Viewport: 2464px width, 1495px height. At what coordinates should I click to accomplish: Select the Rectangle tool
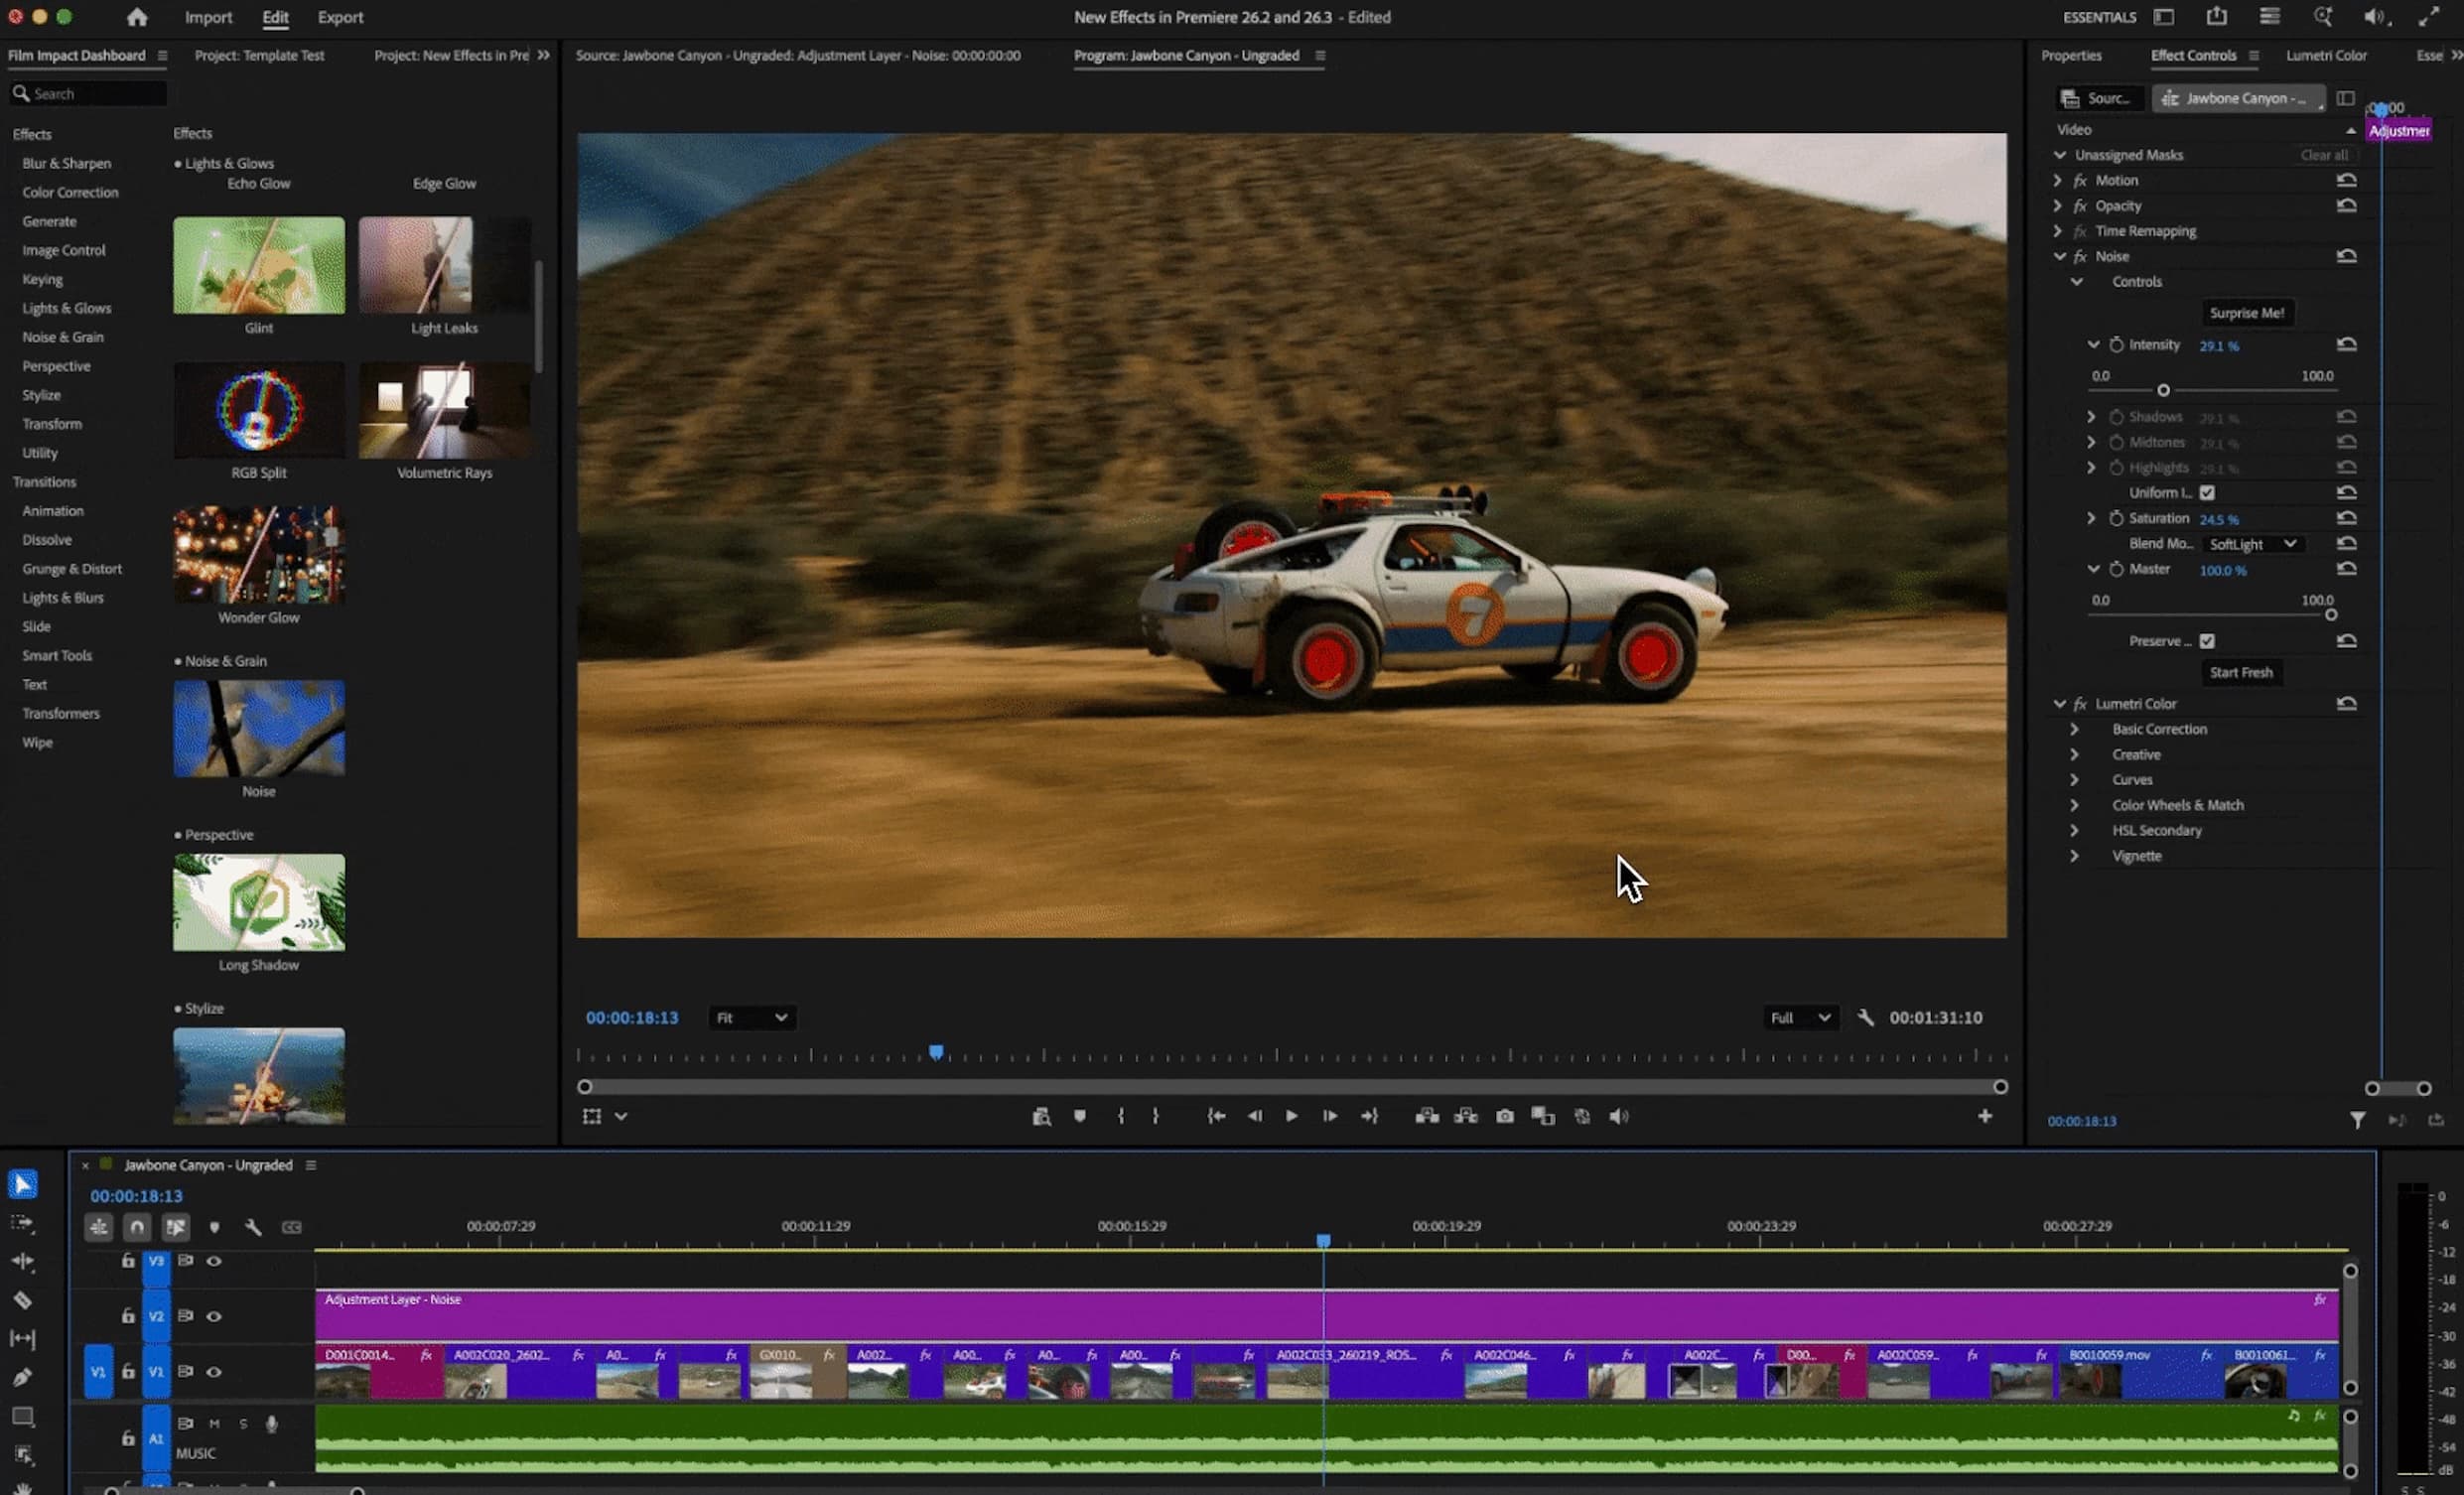point(22,1416)
